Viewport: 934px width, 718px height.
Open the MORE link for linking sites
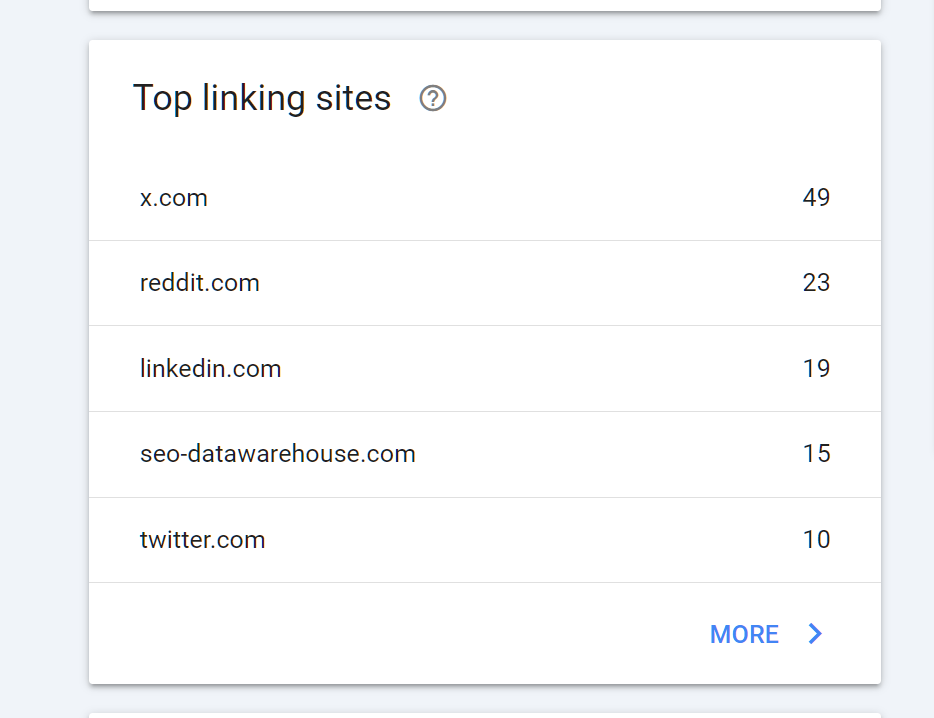click(744, 634)
